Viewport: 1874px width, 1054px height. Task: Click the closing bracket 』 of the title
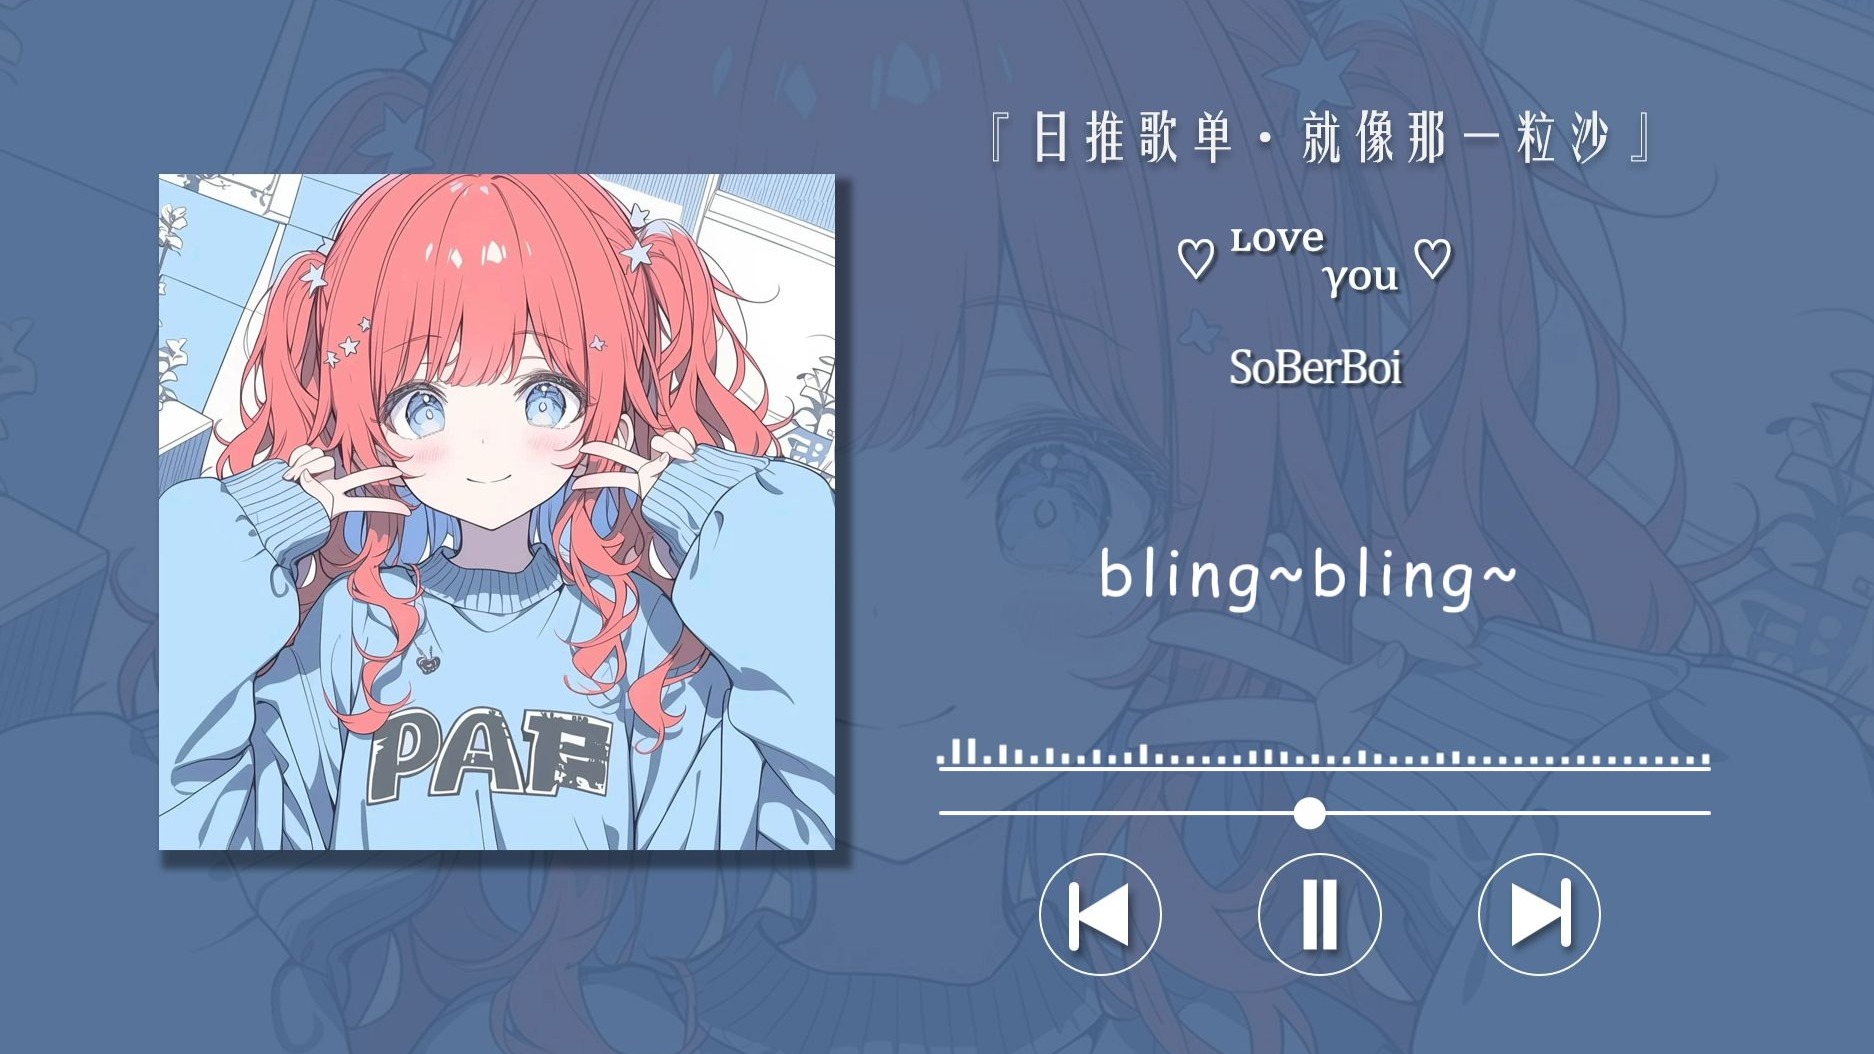click(x=1641, y=138)
